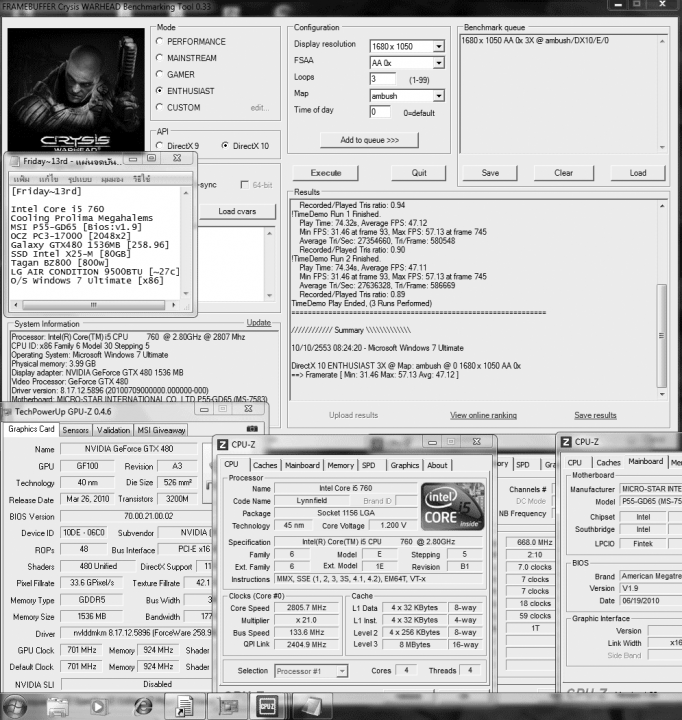682x720 pixels.
Task: Click the Notepad horizontal scrollbar thumb
Action: pos(93,304)
